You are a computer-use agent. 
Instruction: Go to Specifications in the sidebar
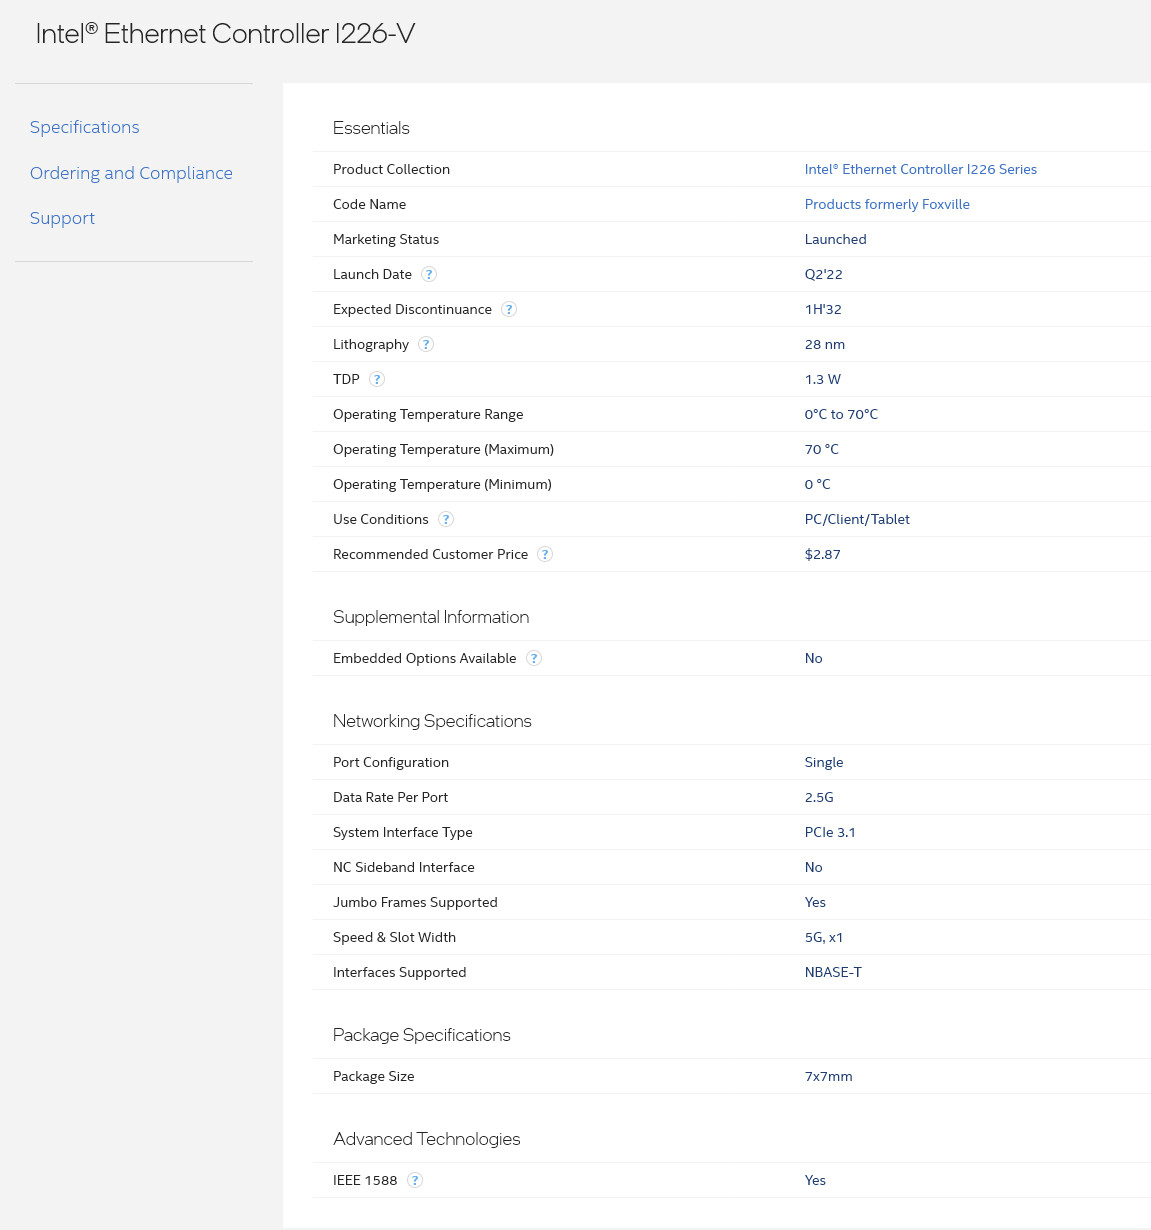tap(85, 127)
